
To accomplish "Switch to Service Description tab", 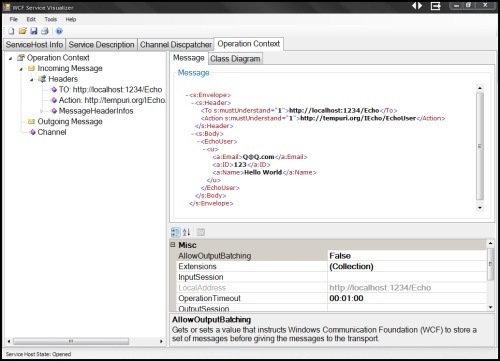I will coord(101,45).
